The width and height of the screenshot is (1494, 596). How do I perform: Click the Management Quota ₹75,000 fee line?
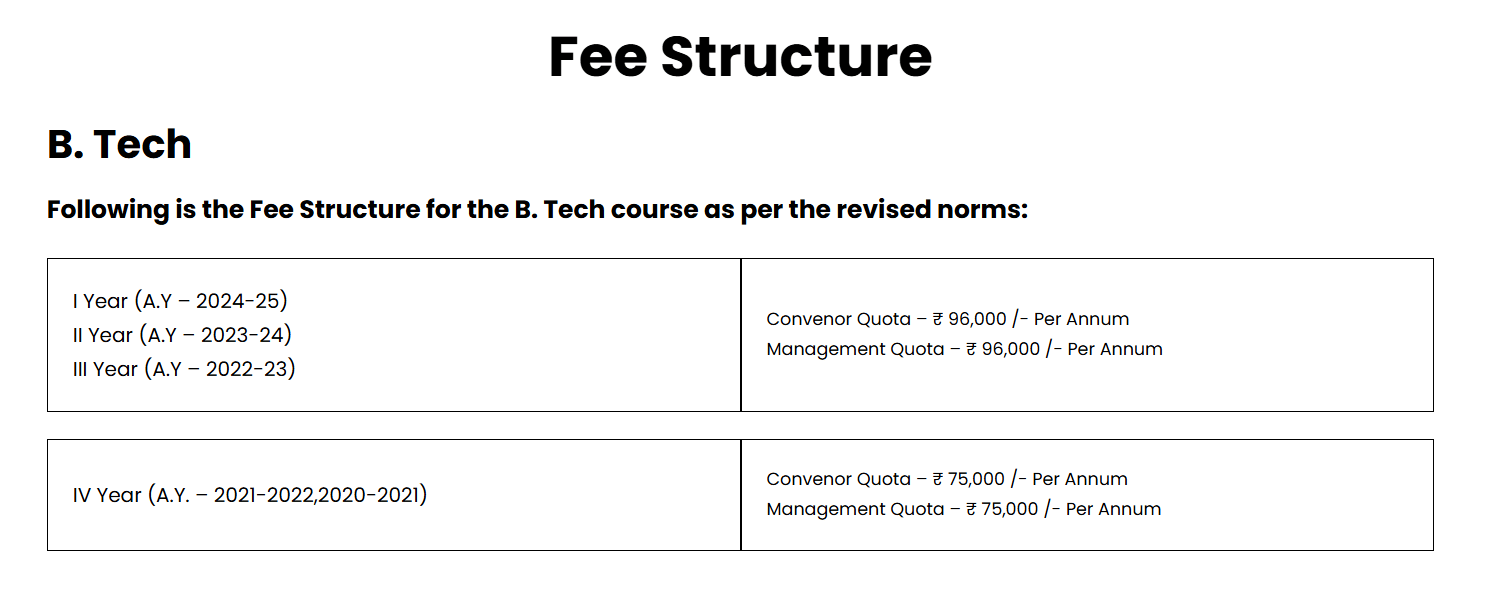point(963,510)
